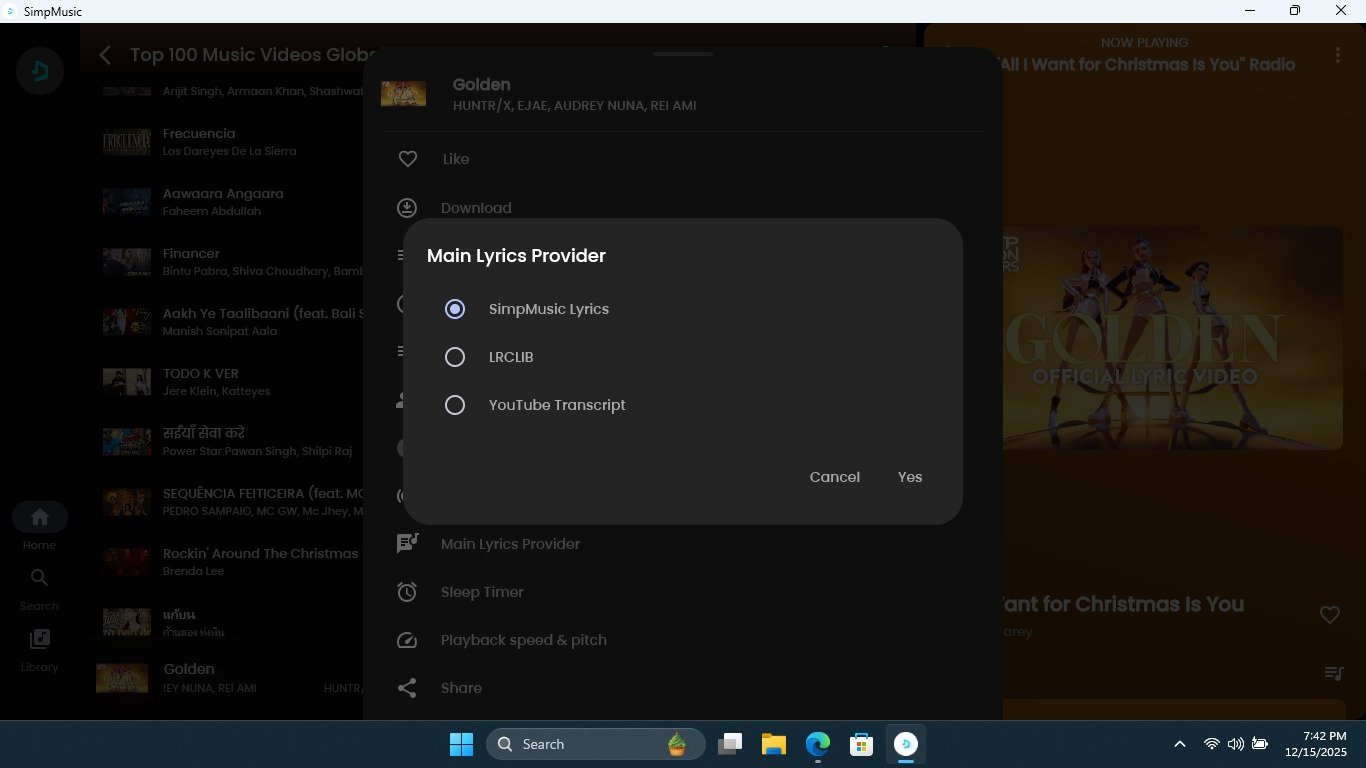Screen dimensions: 1366x768
Task: Open the Search page in sidebar
Action: [x=40, y=578]
